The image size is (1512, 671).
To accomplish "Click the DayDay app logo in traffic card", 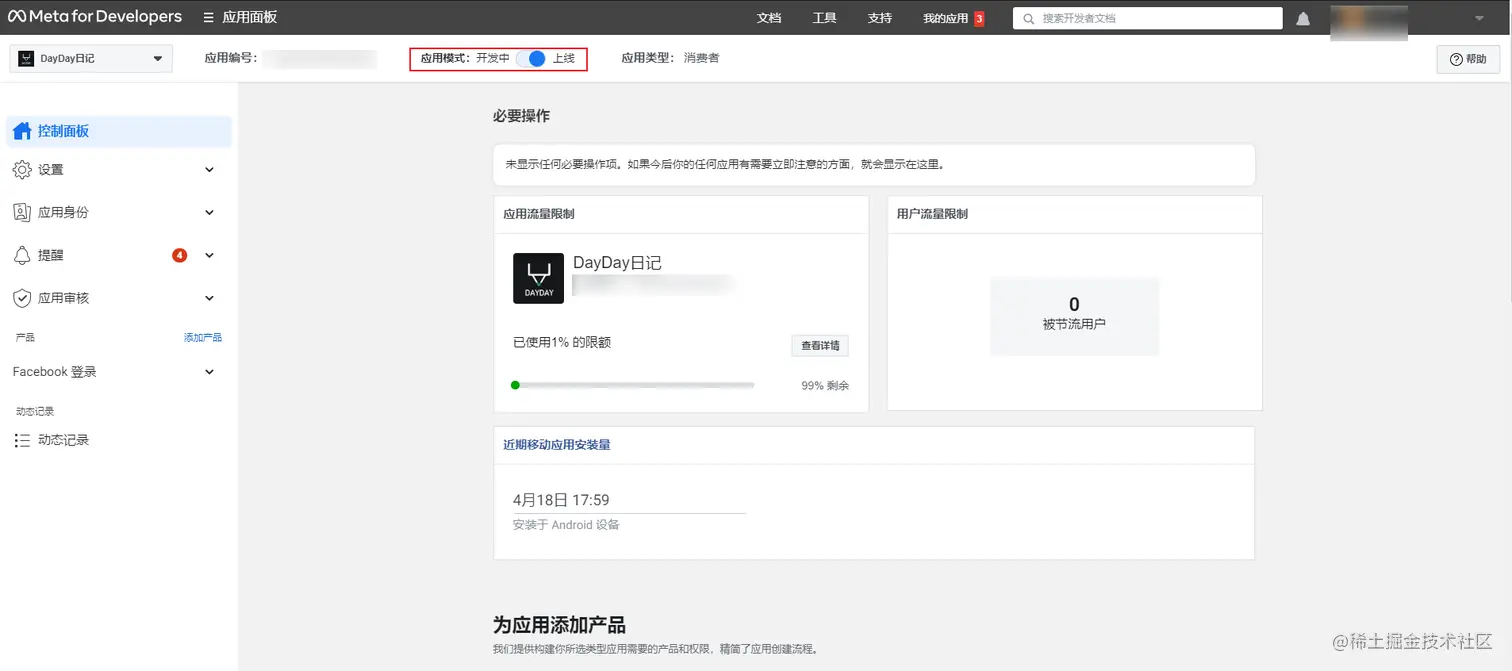I will (539, 278).
